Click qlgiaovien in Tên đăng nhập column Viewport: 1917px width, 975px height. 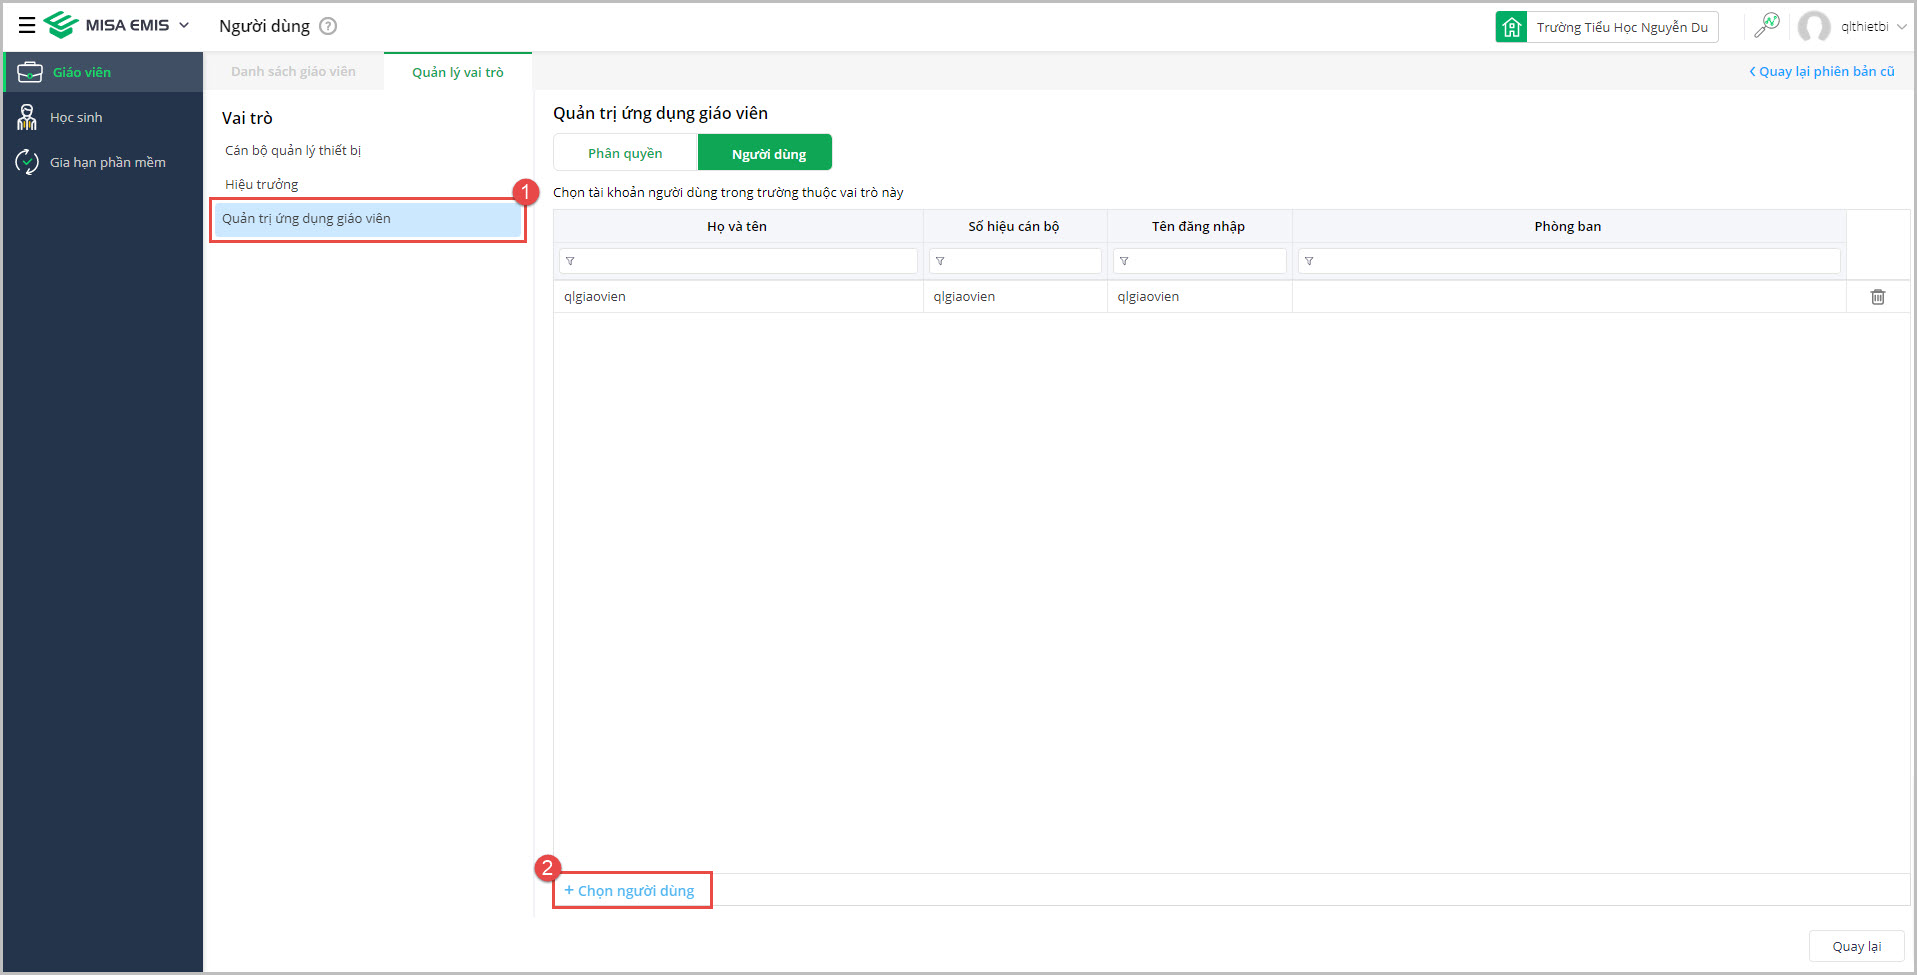tap(1148, 297)
